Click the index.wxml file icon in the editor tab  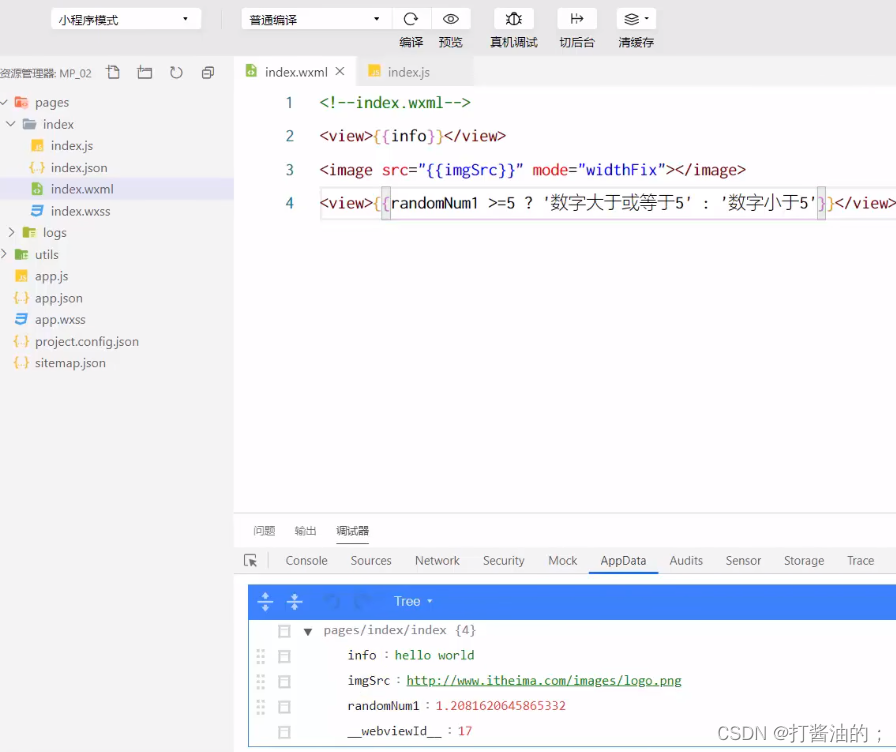[x=251, y=71]
